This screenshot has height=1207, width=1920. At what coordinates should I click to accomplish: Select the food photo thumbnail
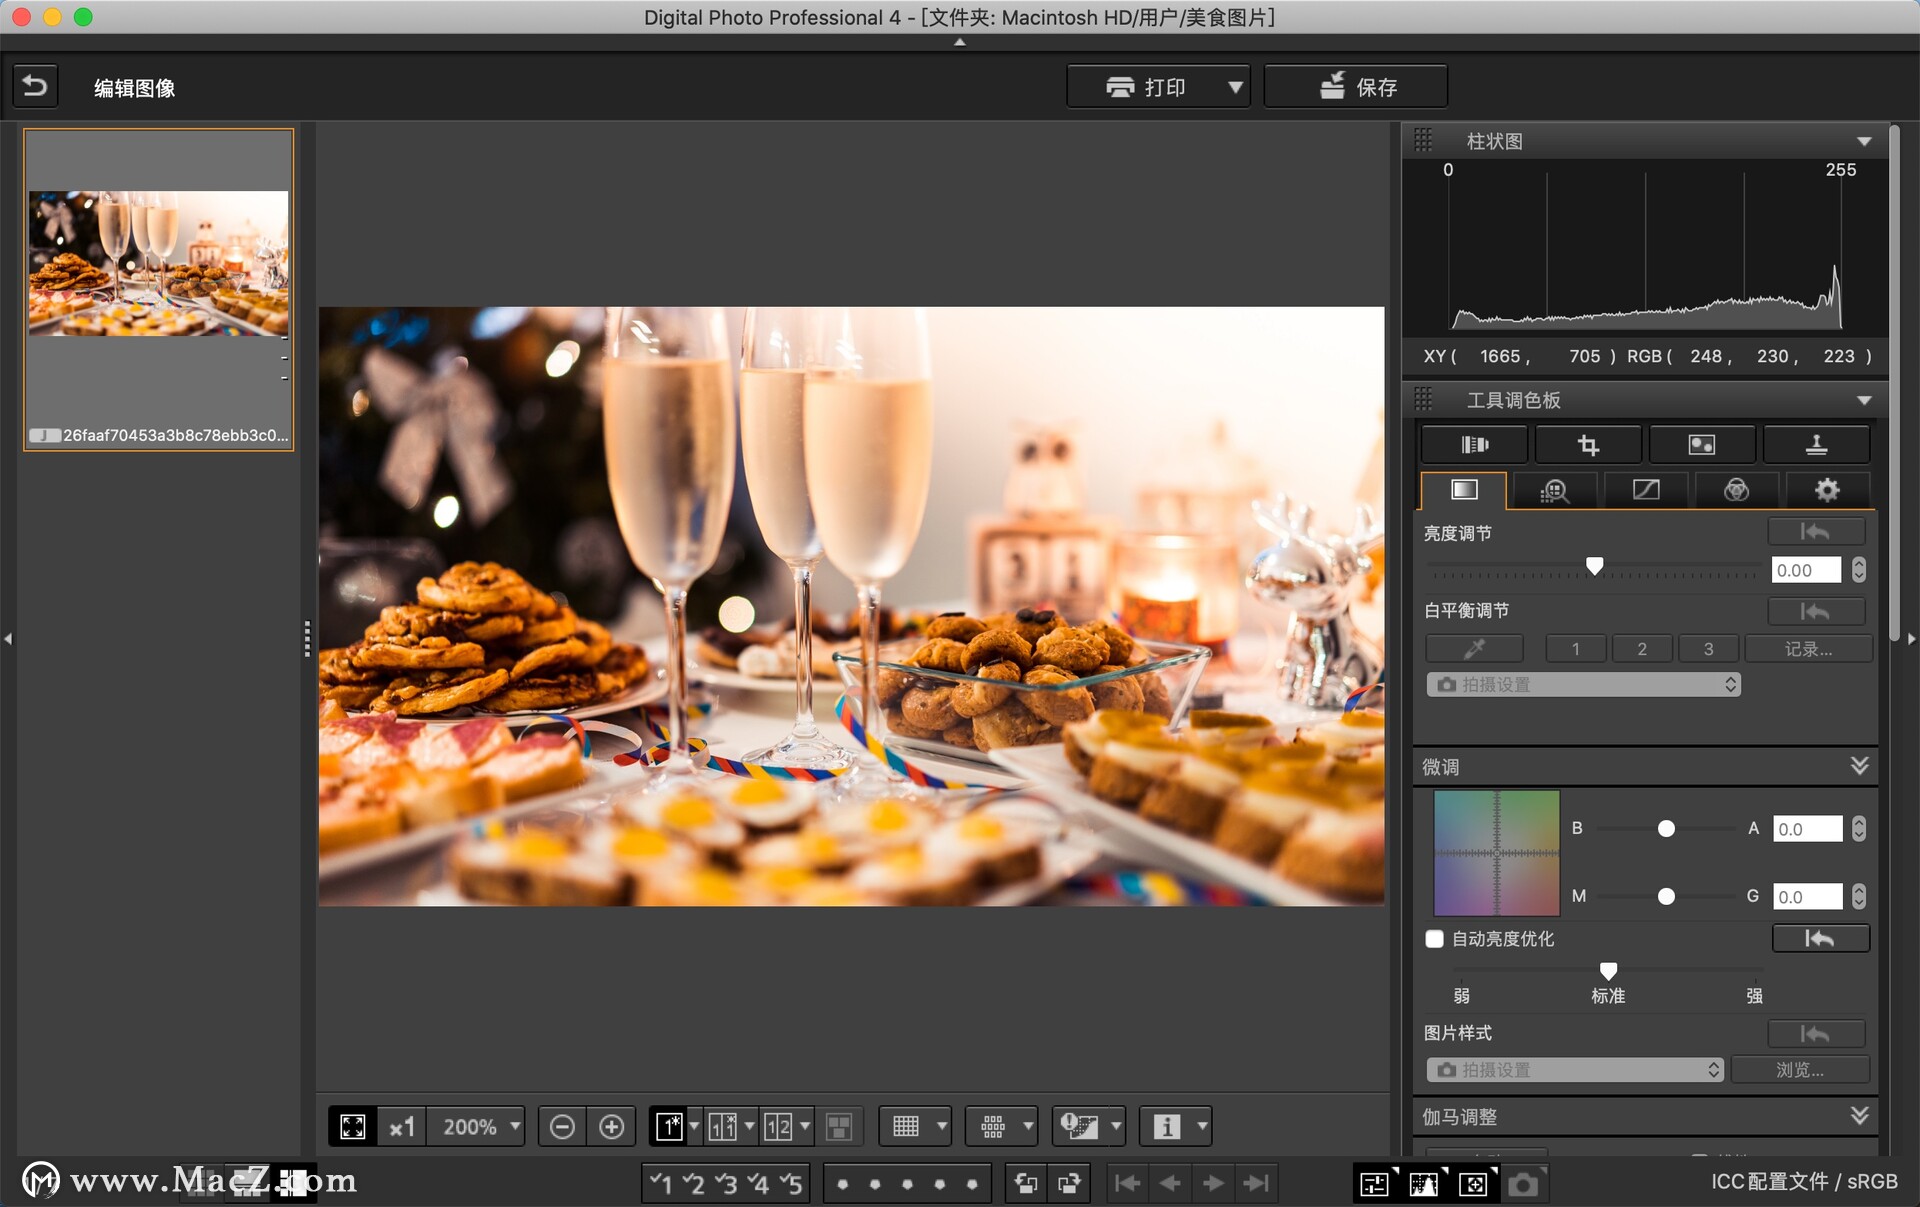[x=158, y=289]
